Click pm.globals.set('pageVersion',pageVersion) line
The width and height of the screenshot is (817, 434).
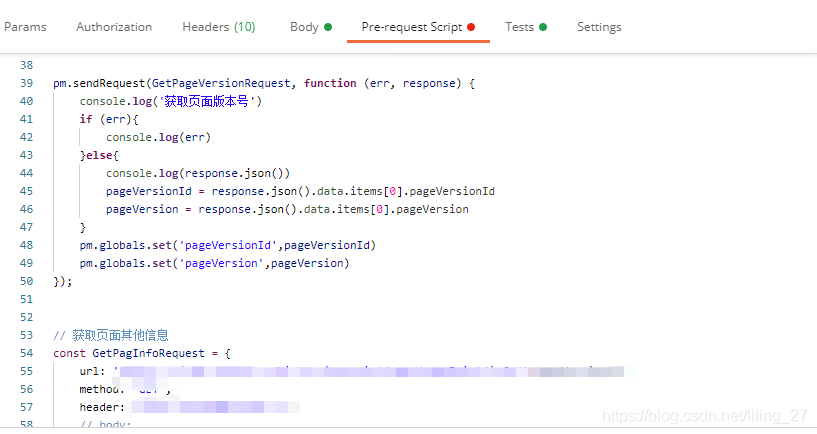215,263
